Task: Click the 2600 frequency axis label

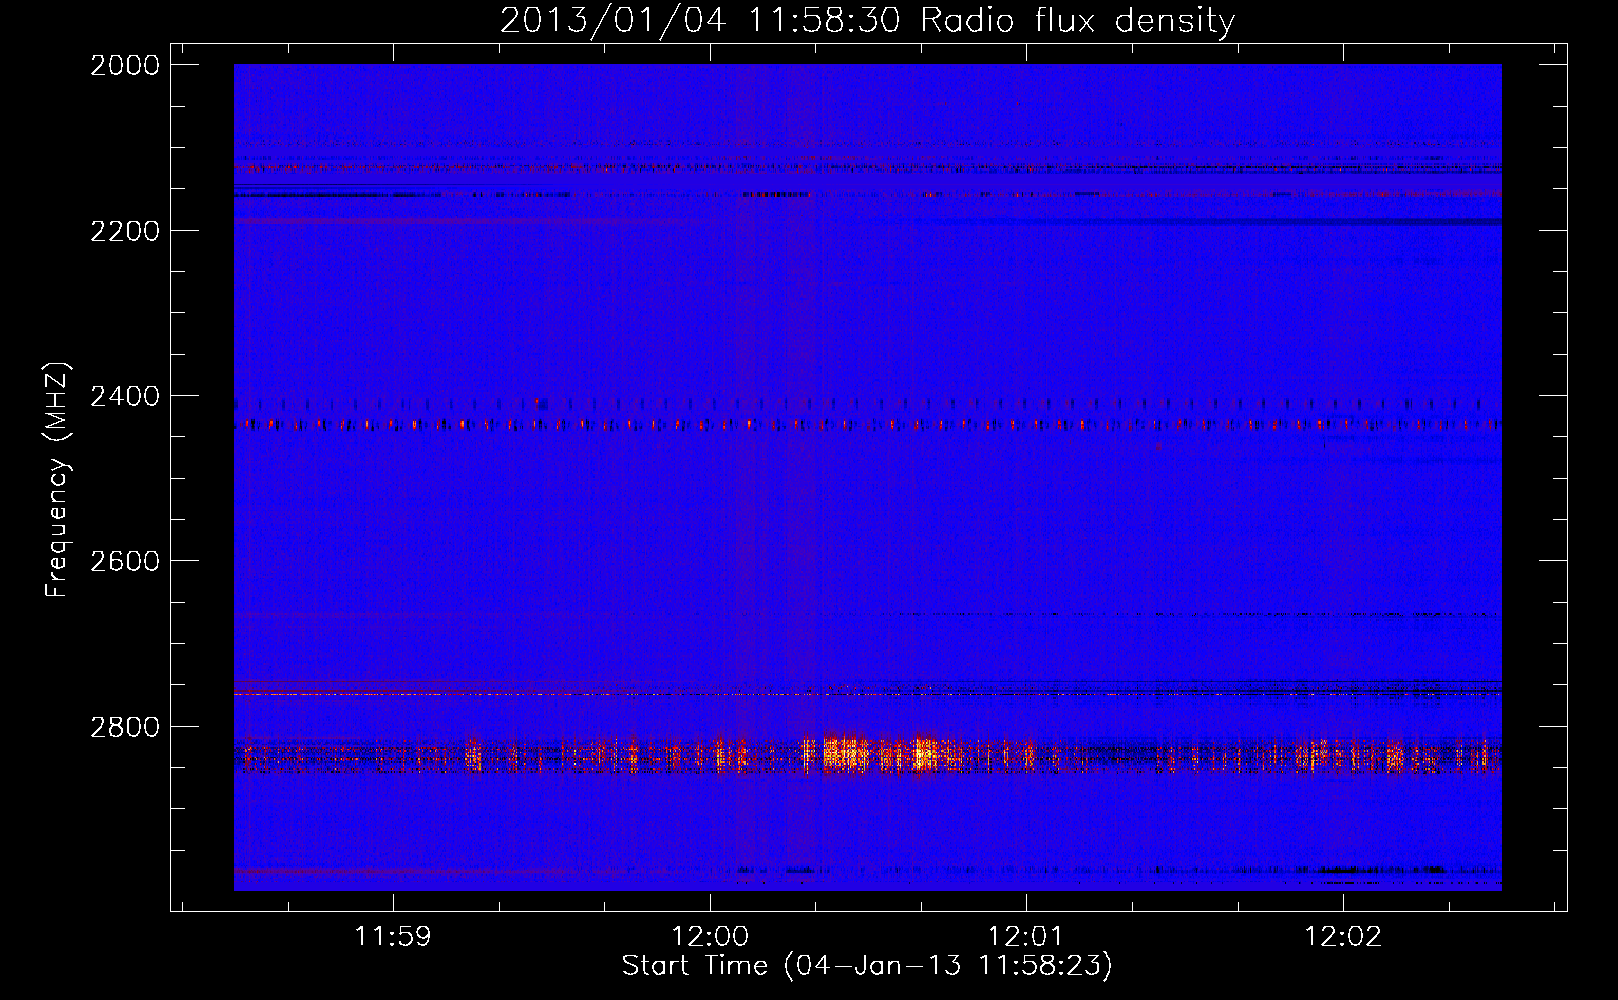Action: pos(125,561)
